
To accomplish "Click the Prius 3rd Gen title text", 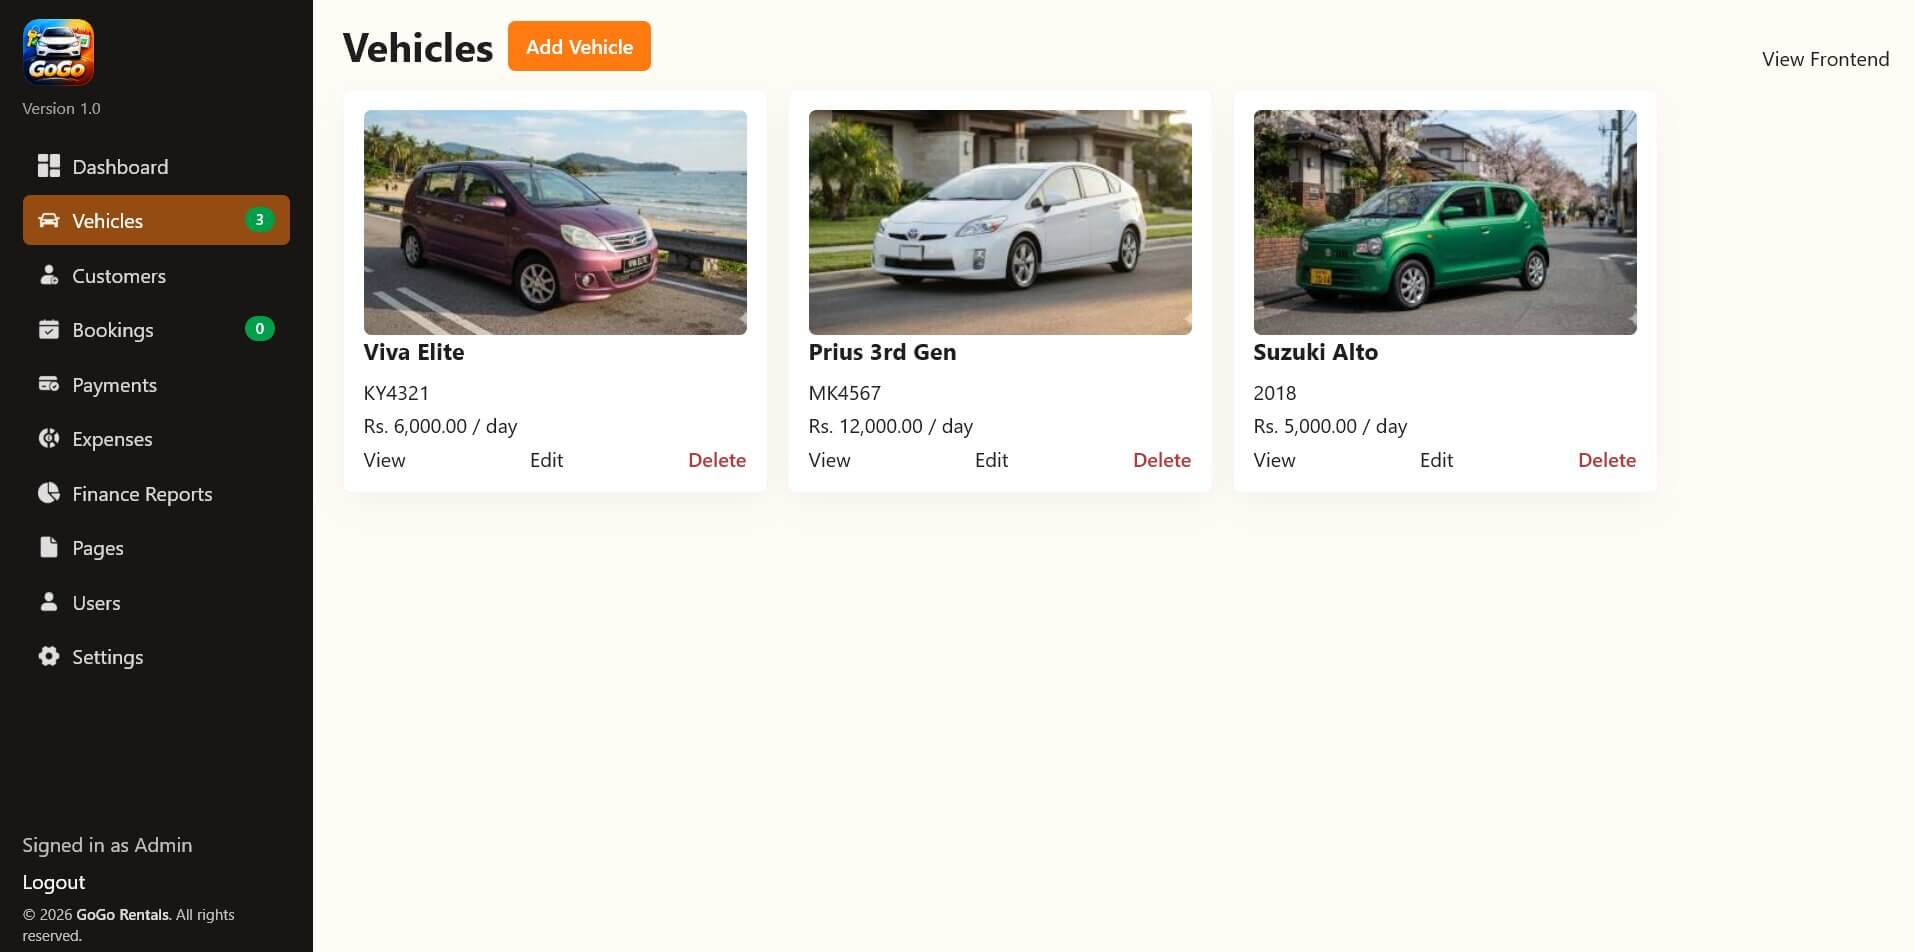I will (x=882, y=352).
